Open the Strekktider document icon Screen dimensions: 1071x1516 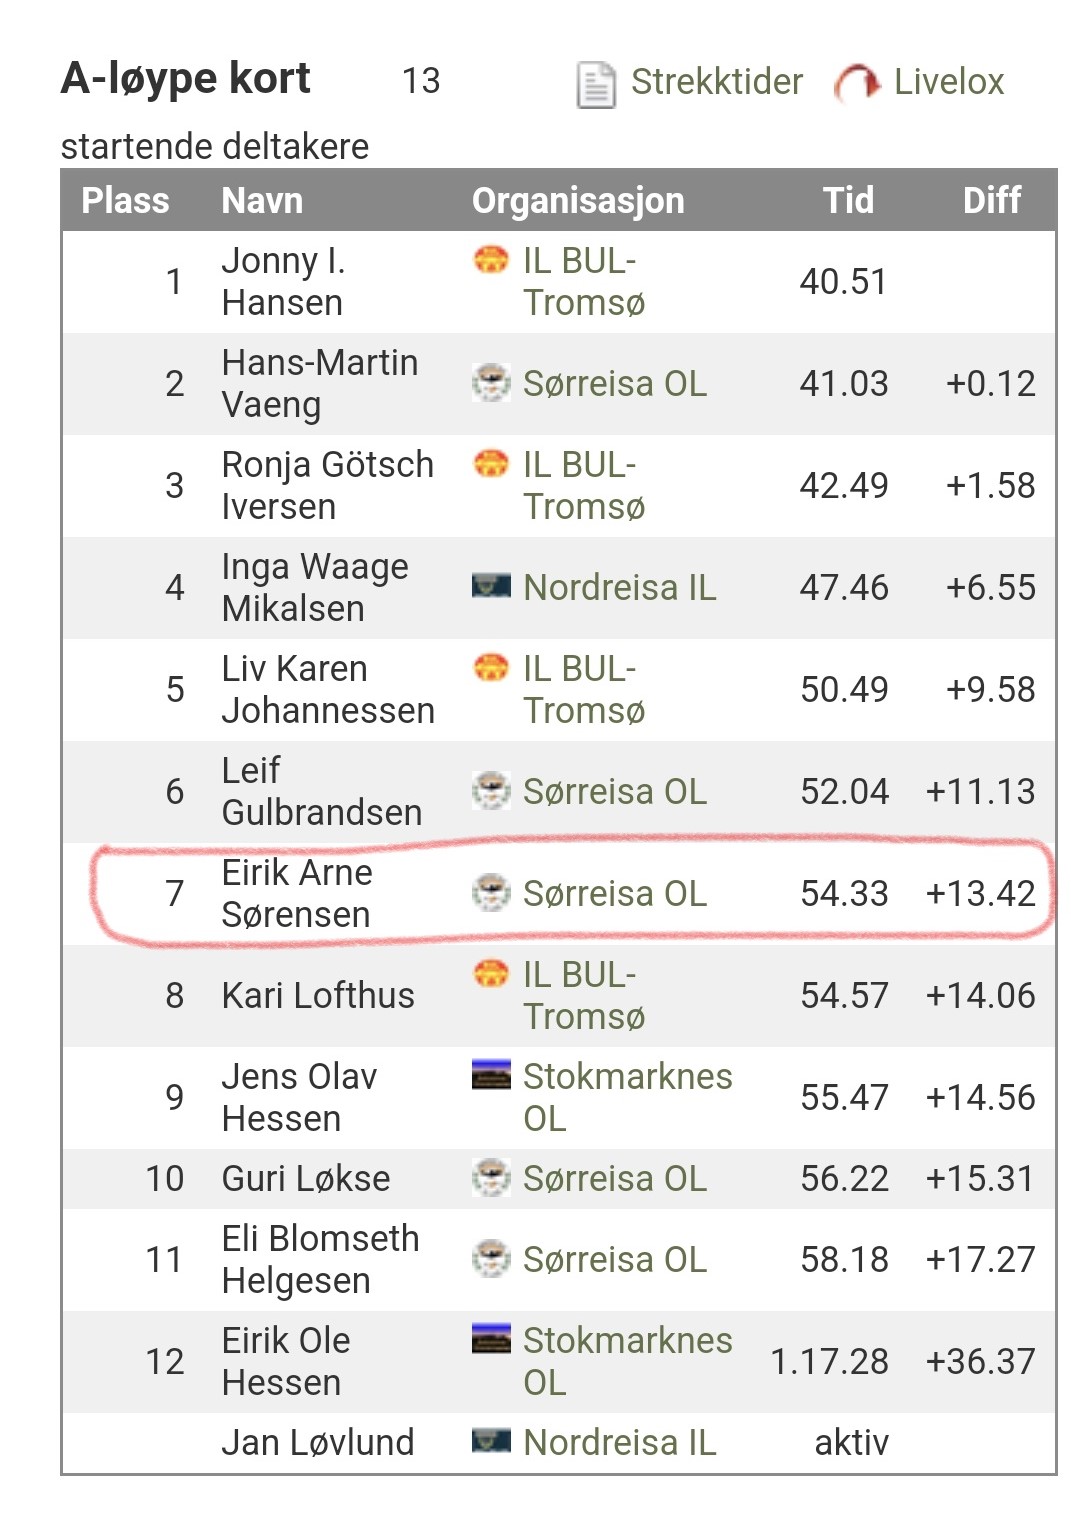point(596,84)
